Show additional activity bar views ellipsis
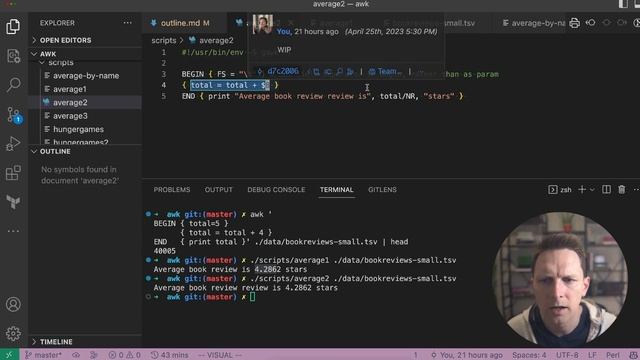This screenshot has height=360, width=640. tap(13, 231)
